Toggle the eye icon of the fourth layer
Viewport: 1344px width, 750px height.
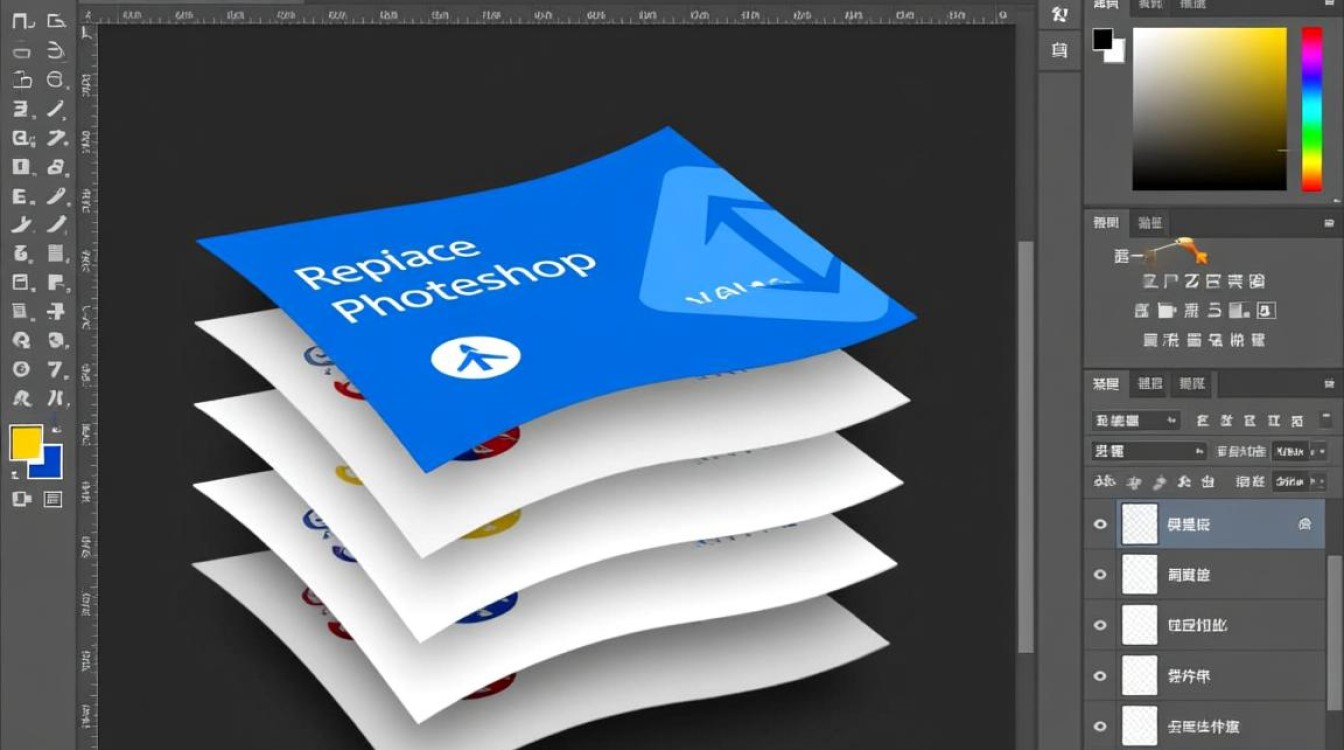pos(1100,676)
